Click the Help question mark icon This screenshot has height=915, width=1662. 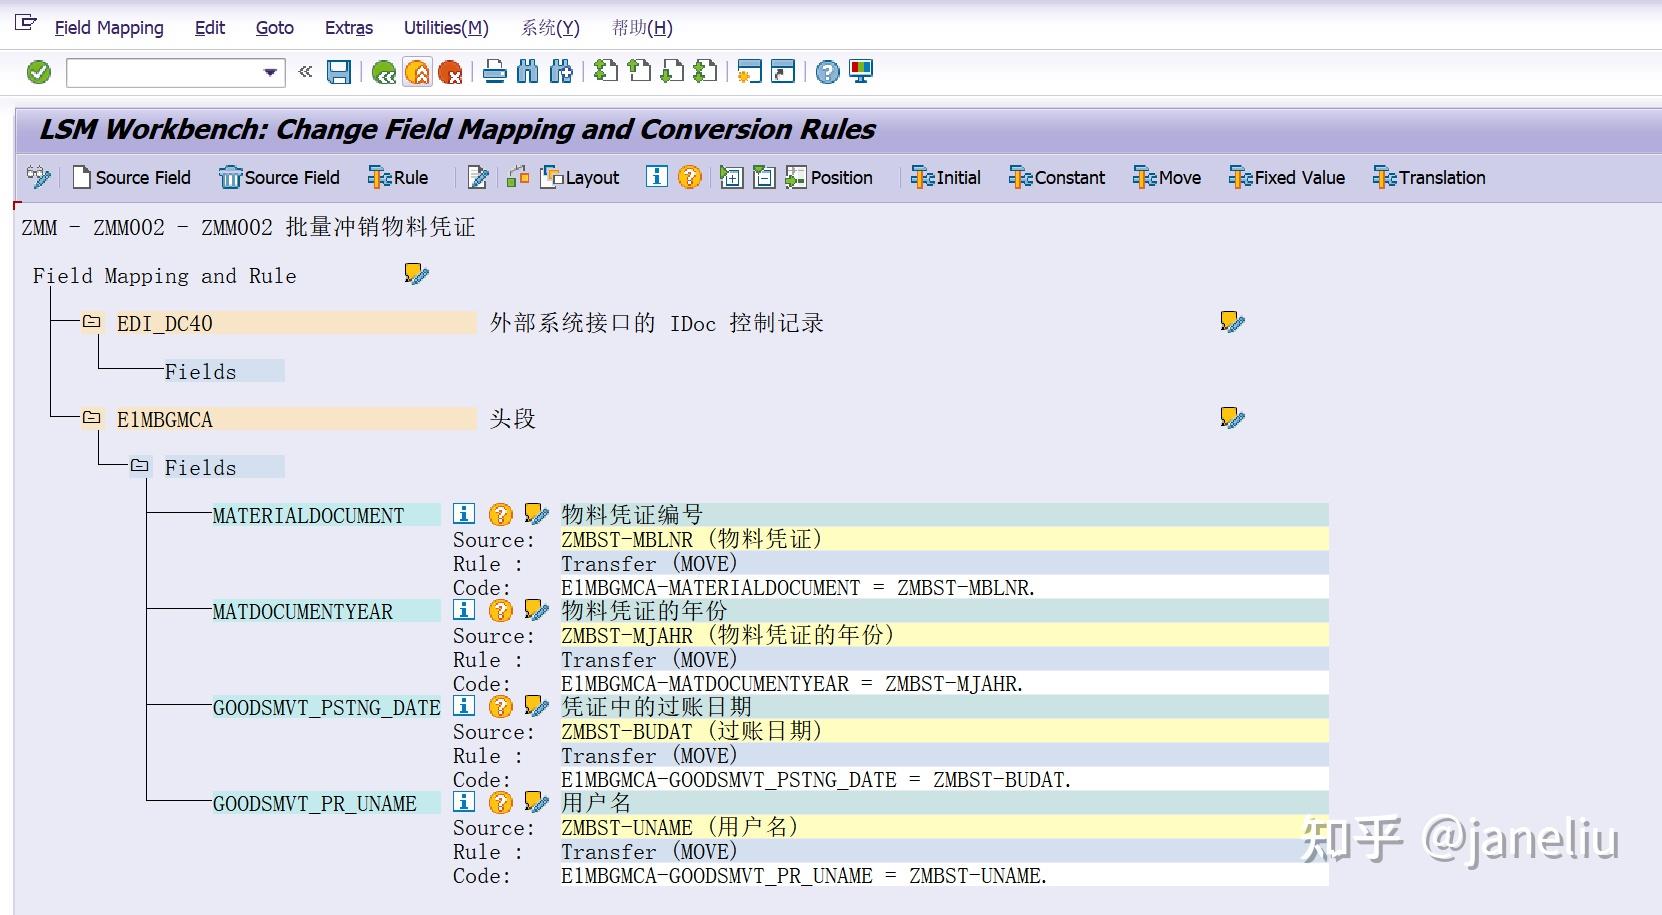point(827,72)
